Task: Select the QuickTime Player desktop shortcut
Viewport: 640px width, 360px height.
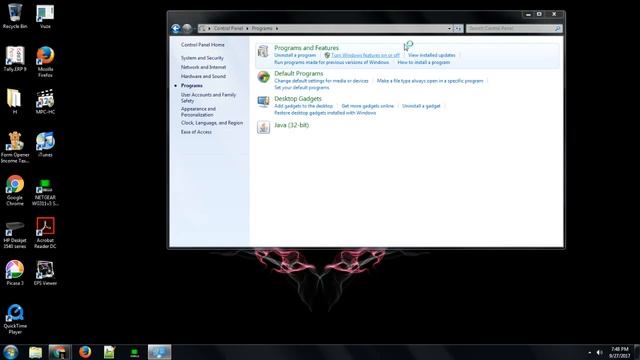Action: (x=15, y=319)
